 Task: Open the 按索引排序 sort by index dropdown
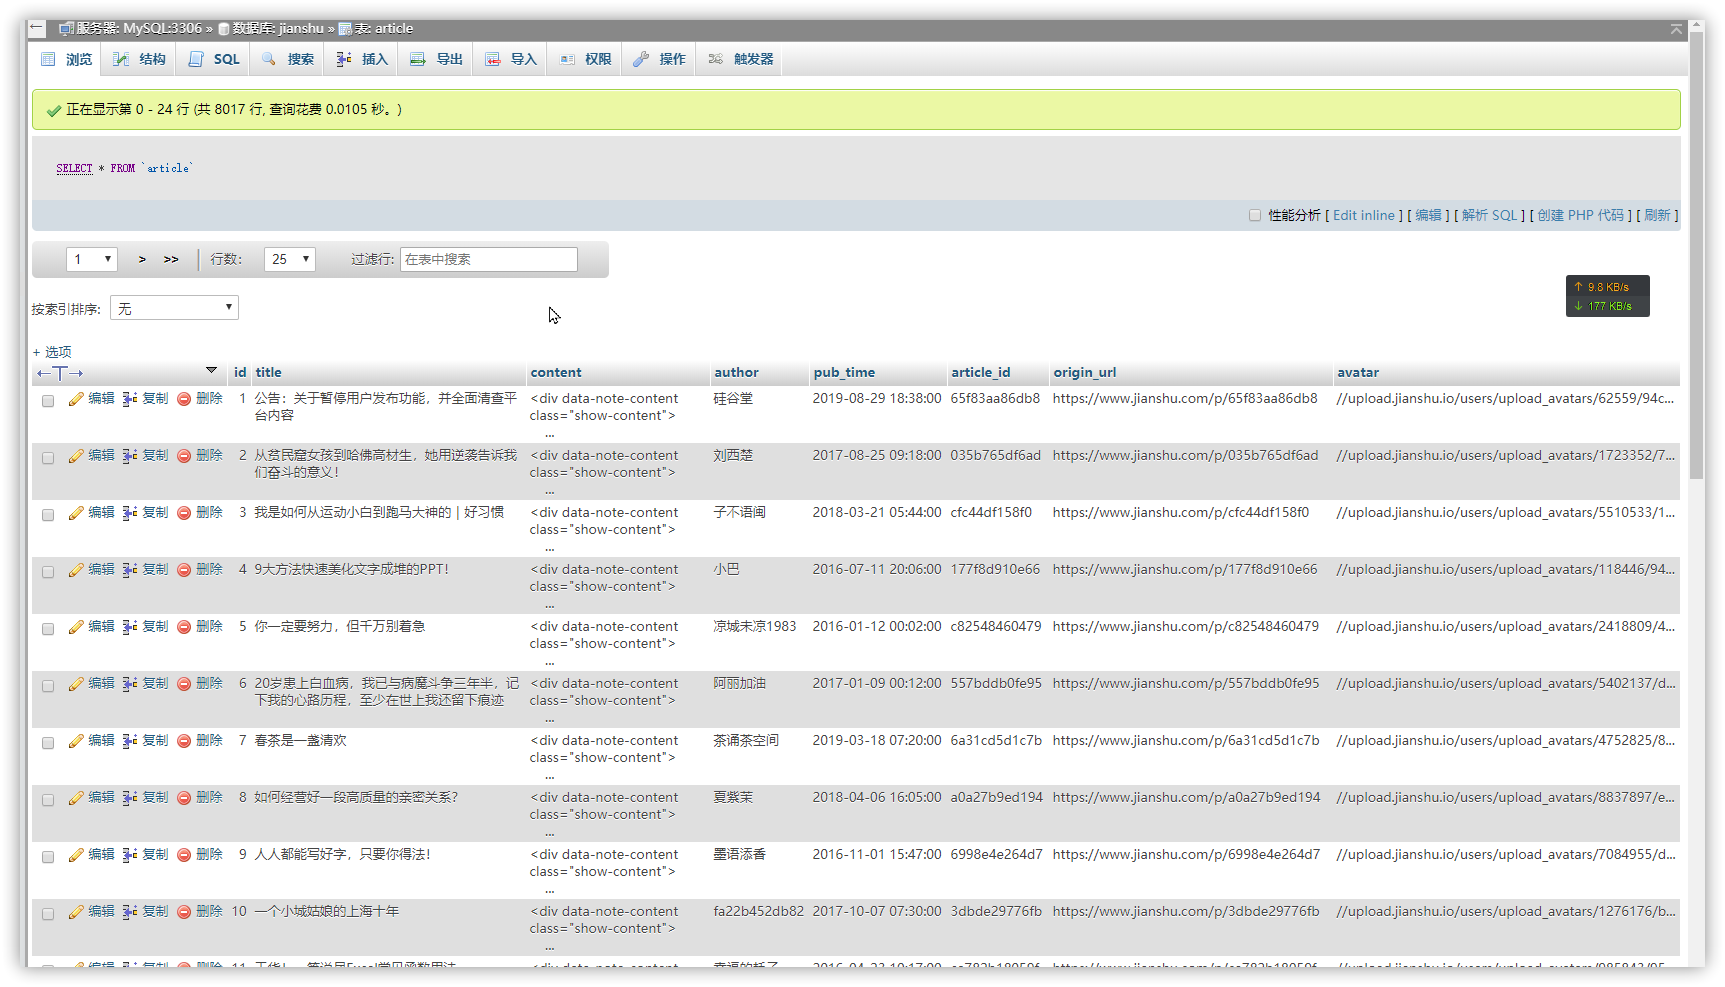click(174, 308)
